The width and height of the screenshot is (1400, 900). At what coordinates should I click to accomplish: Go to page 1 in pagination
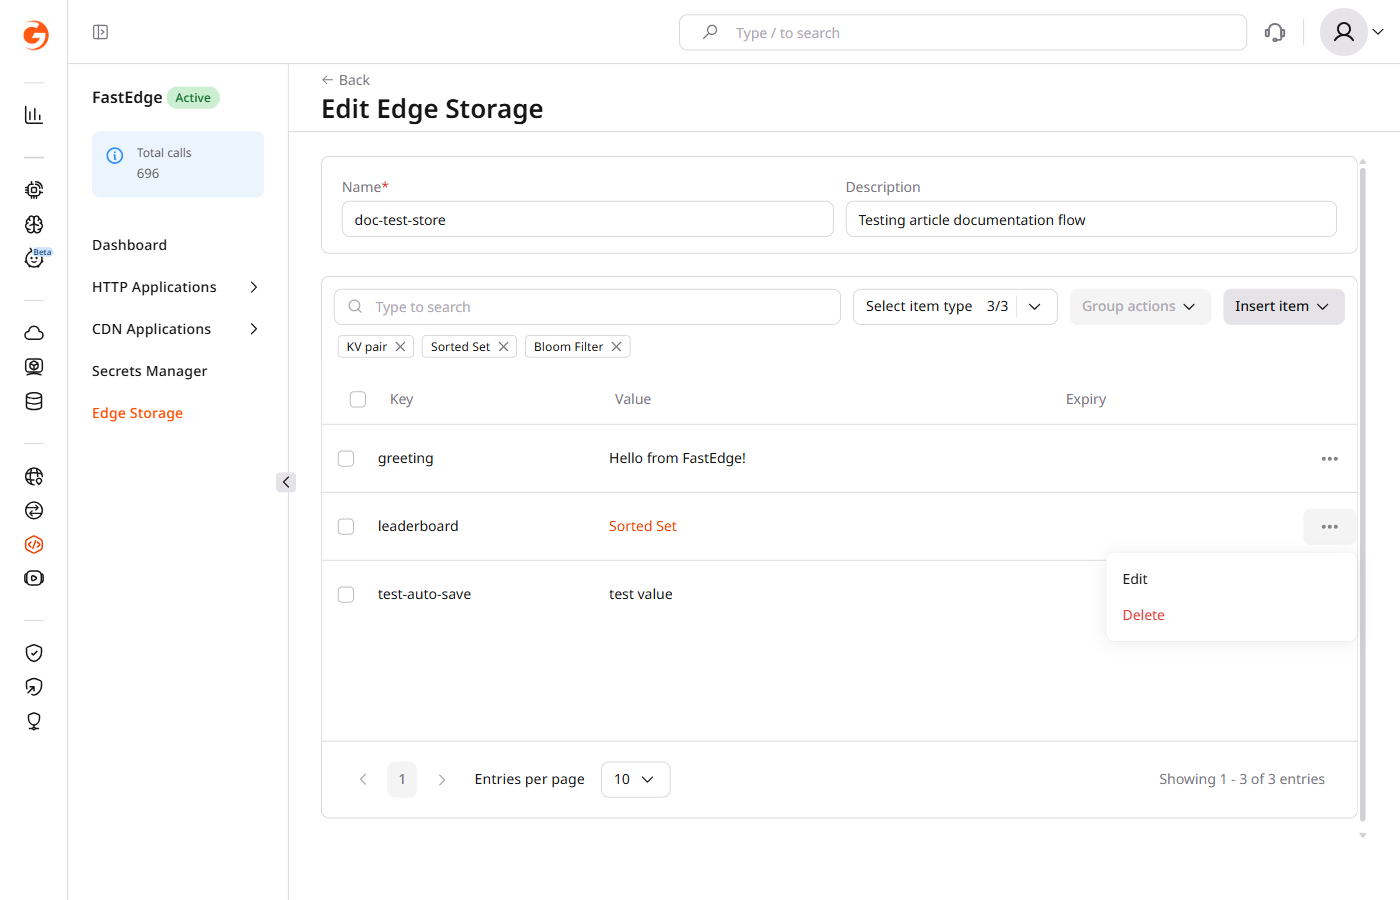pos(402,780)
